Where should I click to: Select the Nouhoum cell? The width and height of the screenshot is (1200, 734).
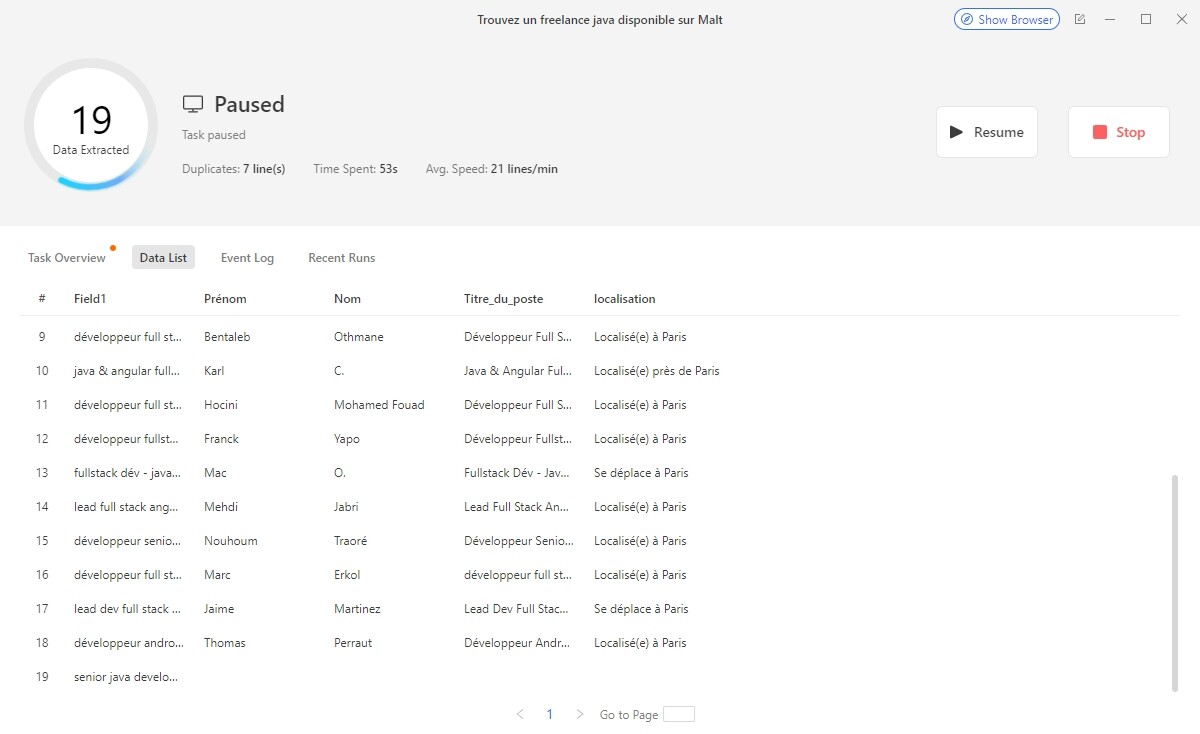click(x=231, y=541)
